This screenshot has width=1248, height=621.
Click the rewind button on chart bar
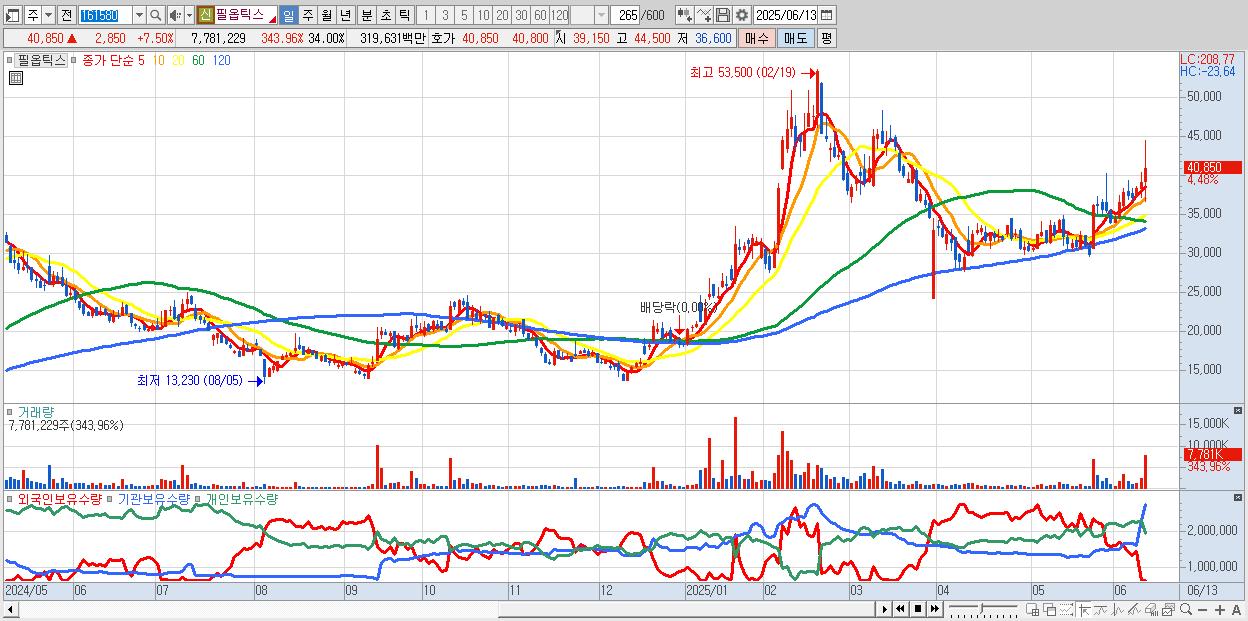900,609
